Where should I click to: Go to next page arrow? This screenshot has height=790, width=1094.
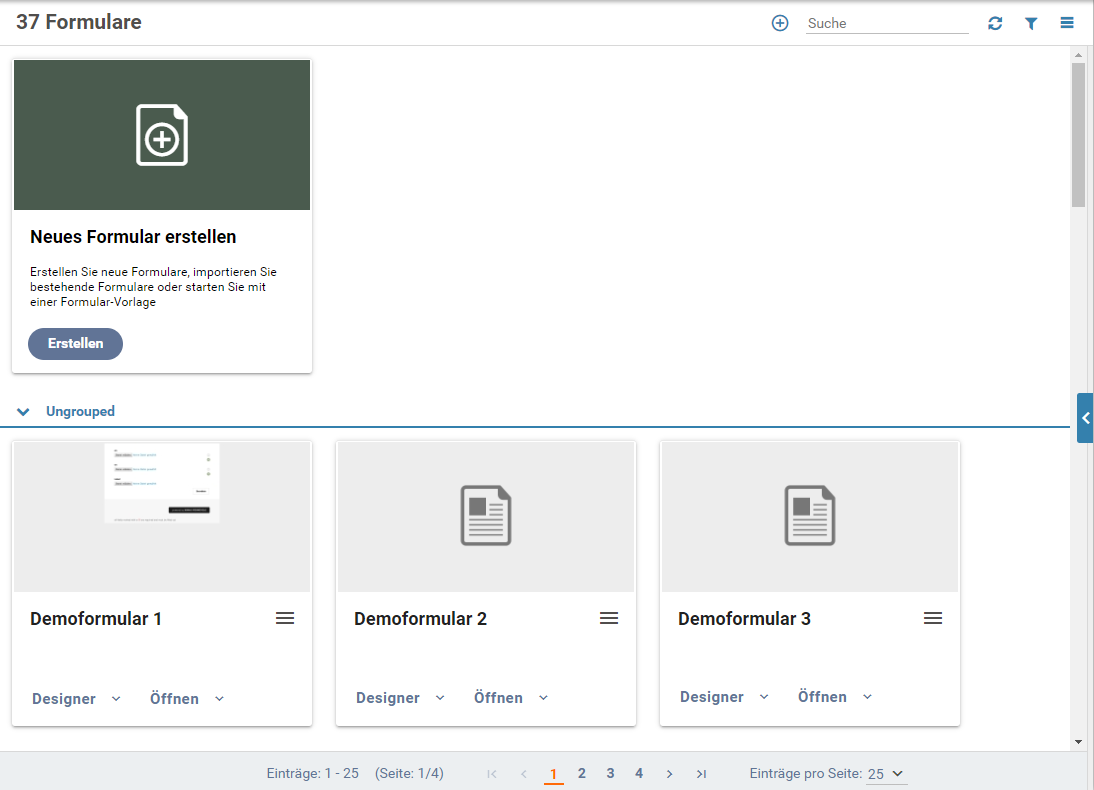pyautogui.click(x=669, y=773)
